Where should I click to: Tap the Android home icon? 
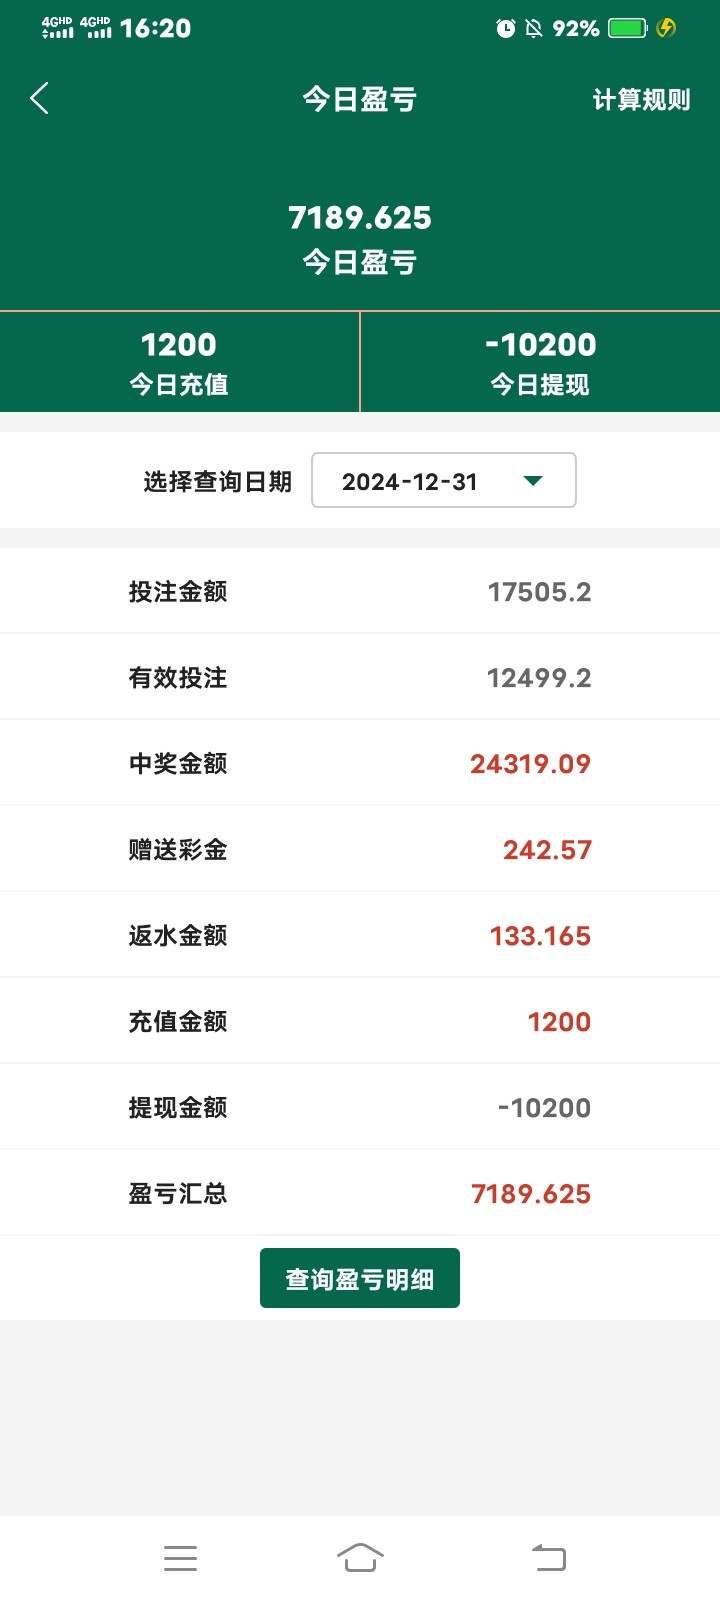tap(360, 1558)
